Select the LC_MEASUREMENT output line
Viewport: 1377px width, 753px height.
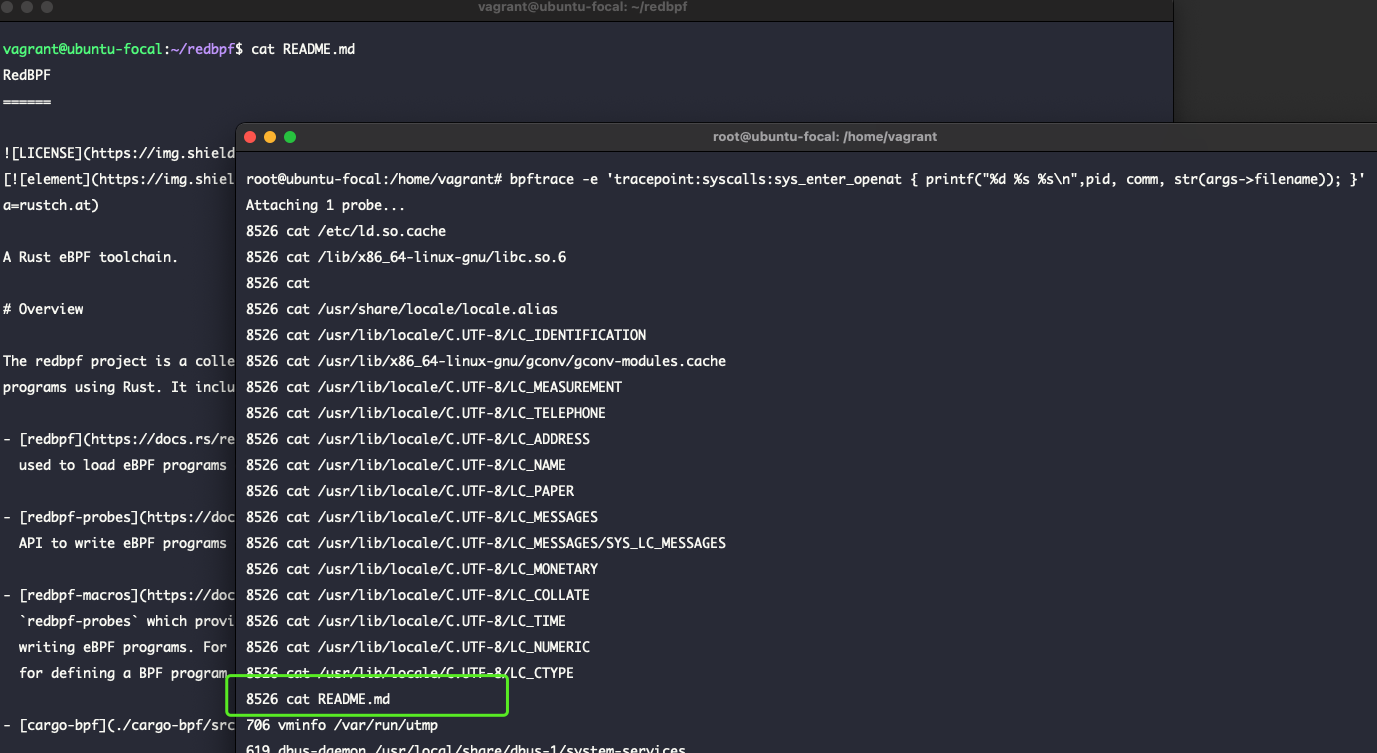434,387
